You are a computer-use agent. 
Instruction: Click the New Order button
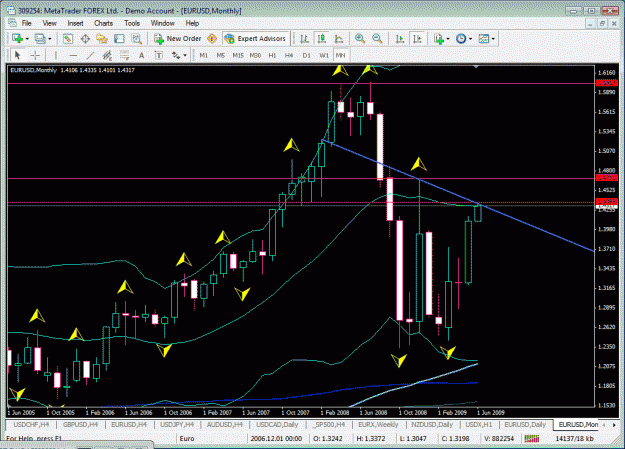(x=178, y=39)
